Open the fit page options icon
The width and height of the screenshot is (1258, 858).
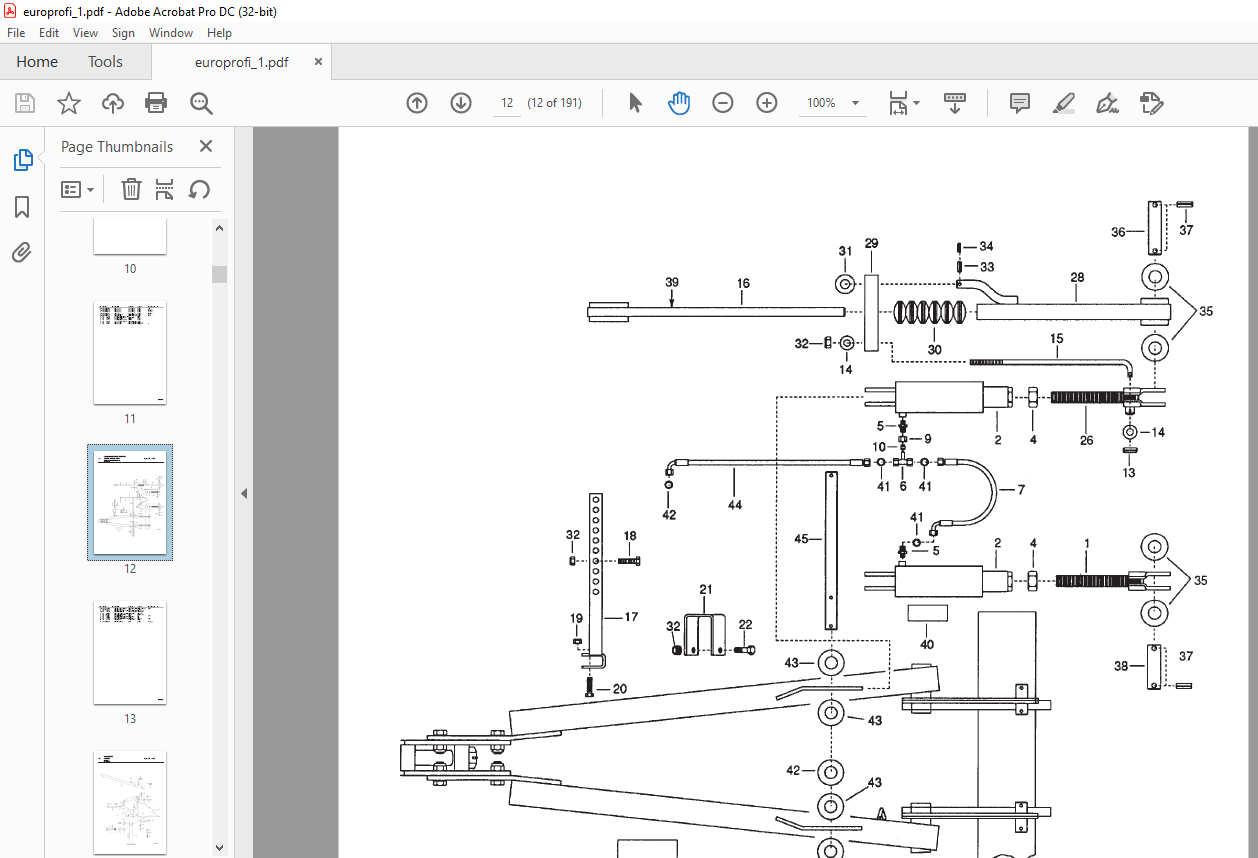[x=904, y=103]
